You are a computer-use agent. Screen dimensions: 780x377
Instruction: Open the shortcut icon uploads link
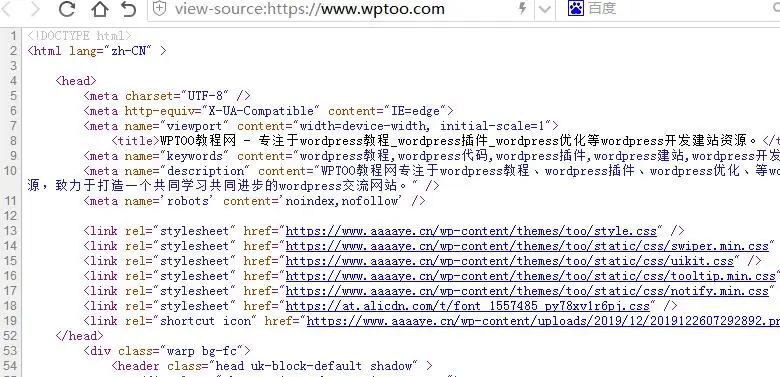[543, 321]
